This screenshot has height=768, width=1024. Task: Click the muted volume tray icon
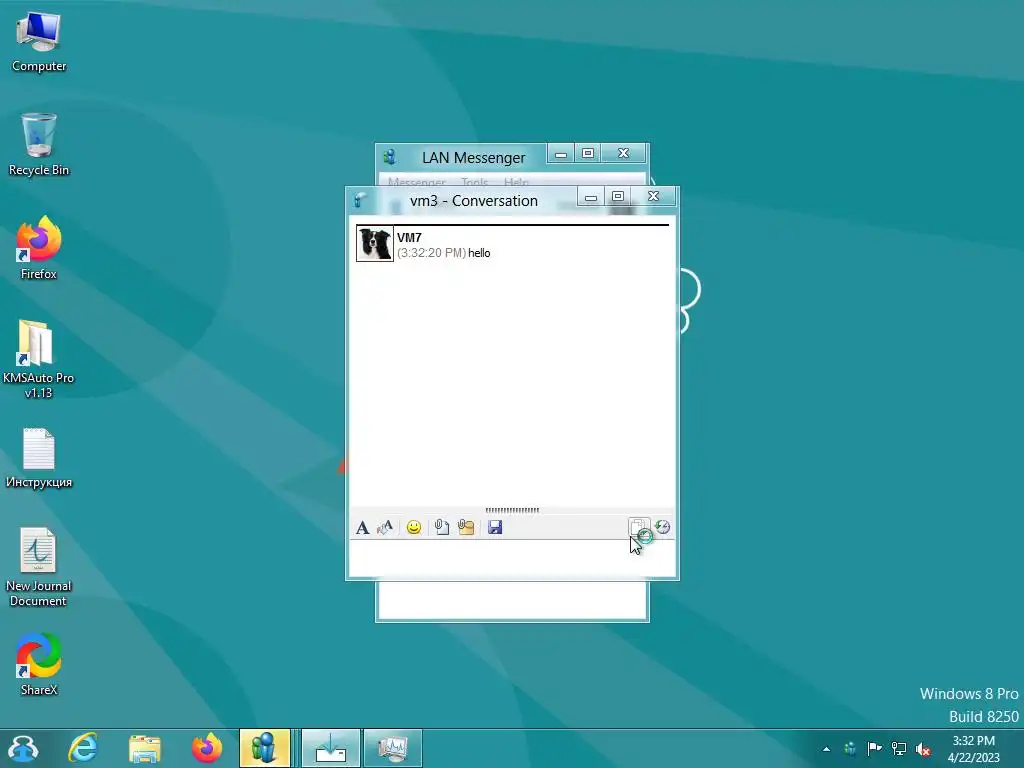[x=923, y=749]
